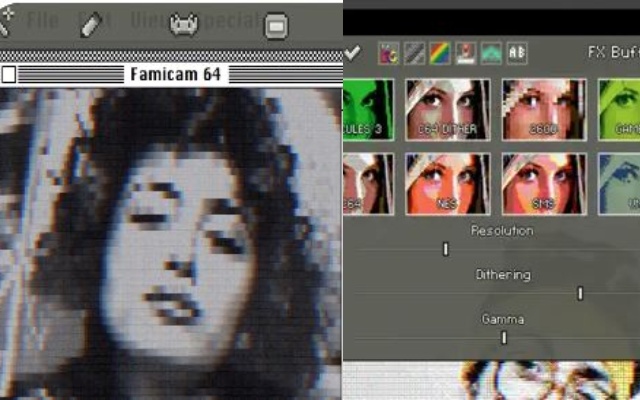
Task: Select the 2600 preset thumbnail
Action: pyautogui.click(x=543, y=108)
